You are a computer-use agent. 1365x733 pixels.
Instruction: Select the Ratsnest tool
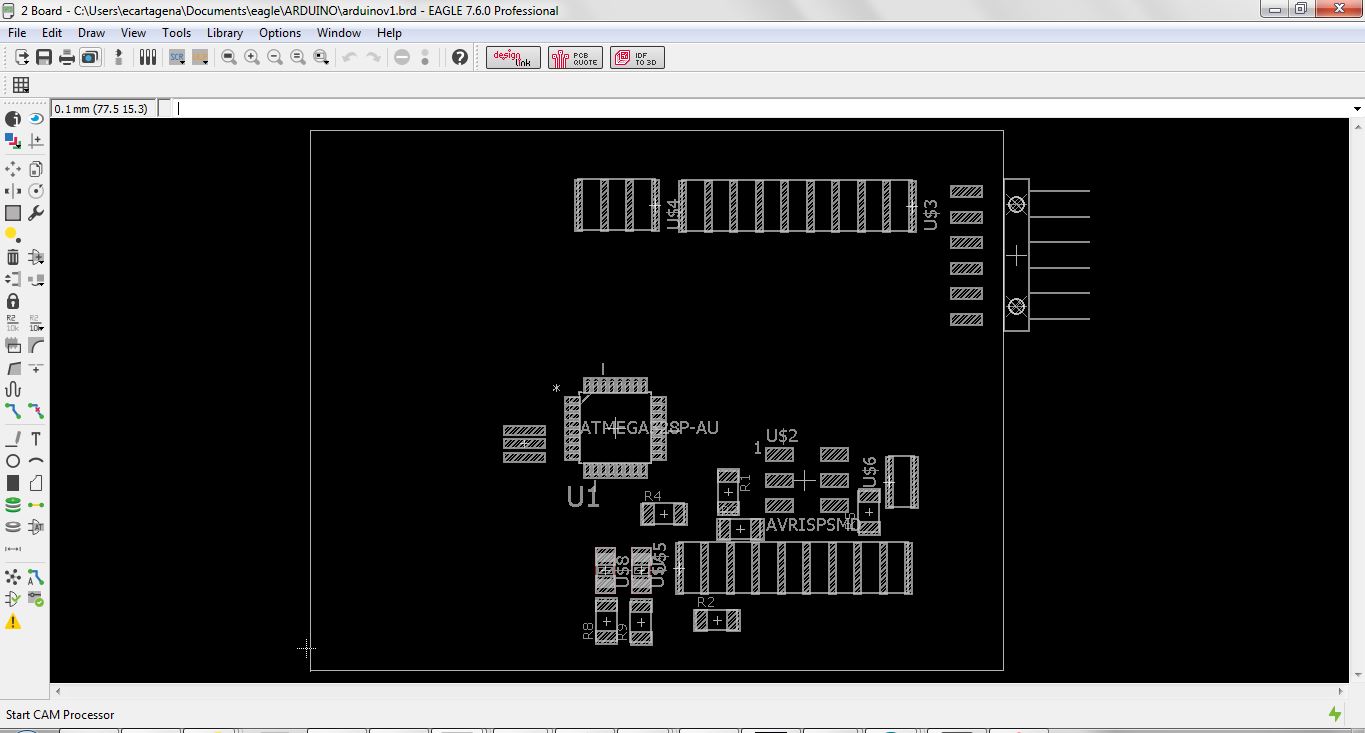[13, 577]
